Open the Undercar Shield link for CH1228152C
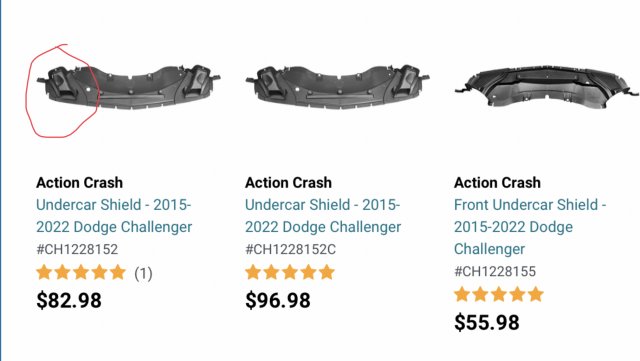The height and width of the screenshot is (361, 640). pos(323,216)
